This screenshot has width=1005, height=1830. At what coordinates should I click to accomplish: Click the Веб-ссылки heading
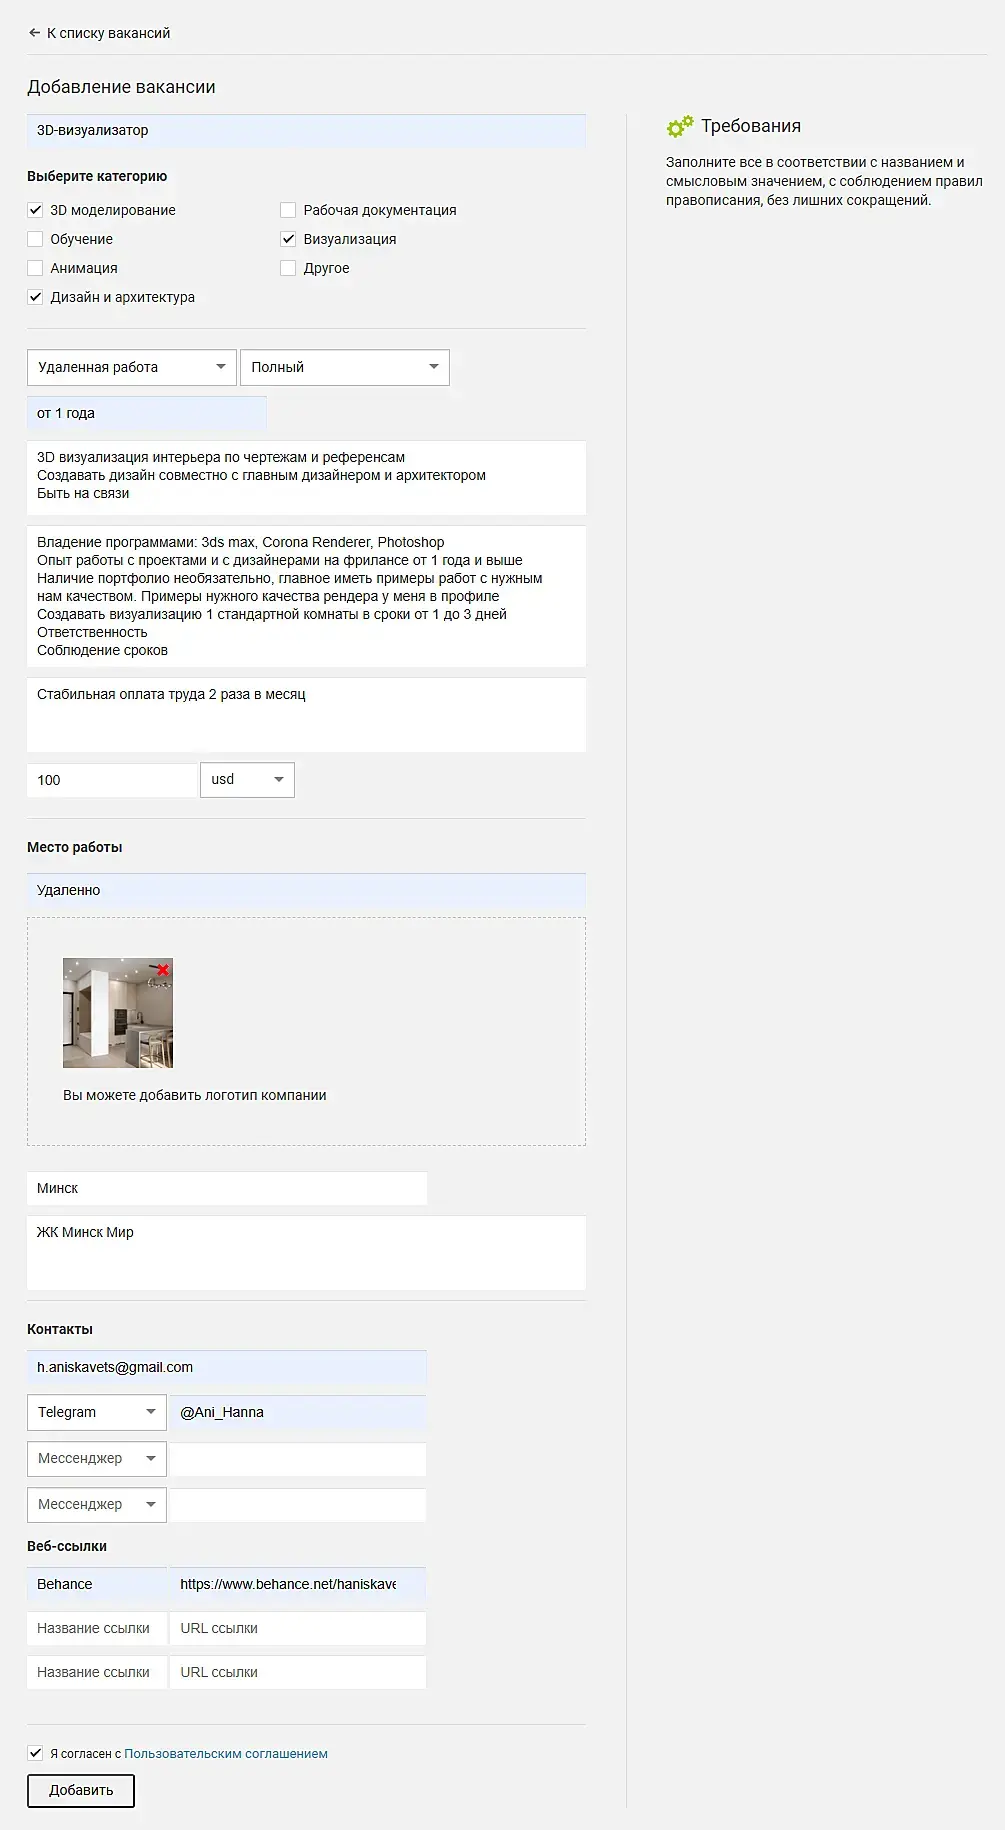[x=67, y=1546]
